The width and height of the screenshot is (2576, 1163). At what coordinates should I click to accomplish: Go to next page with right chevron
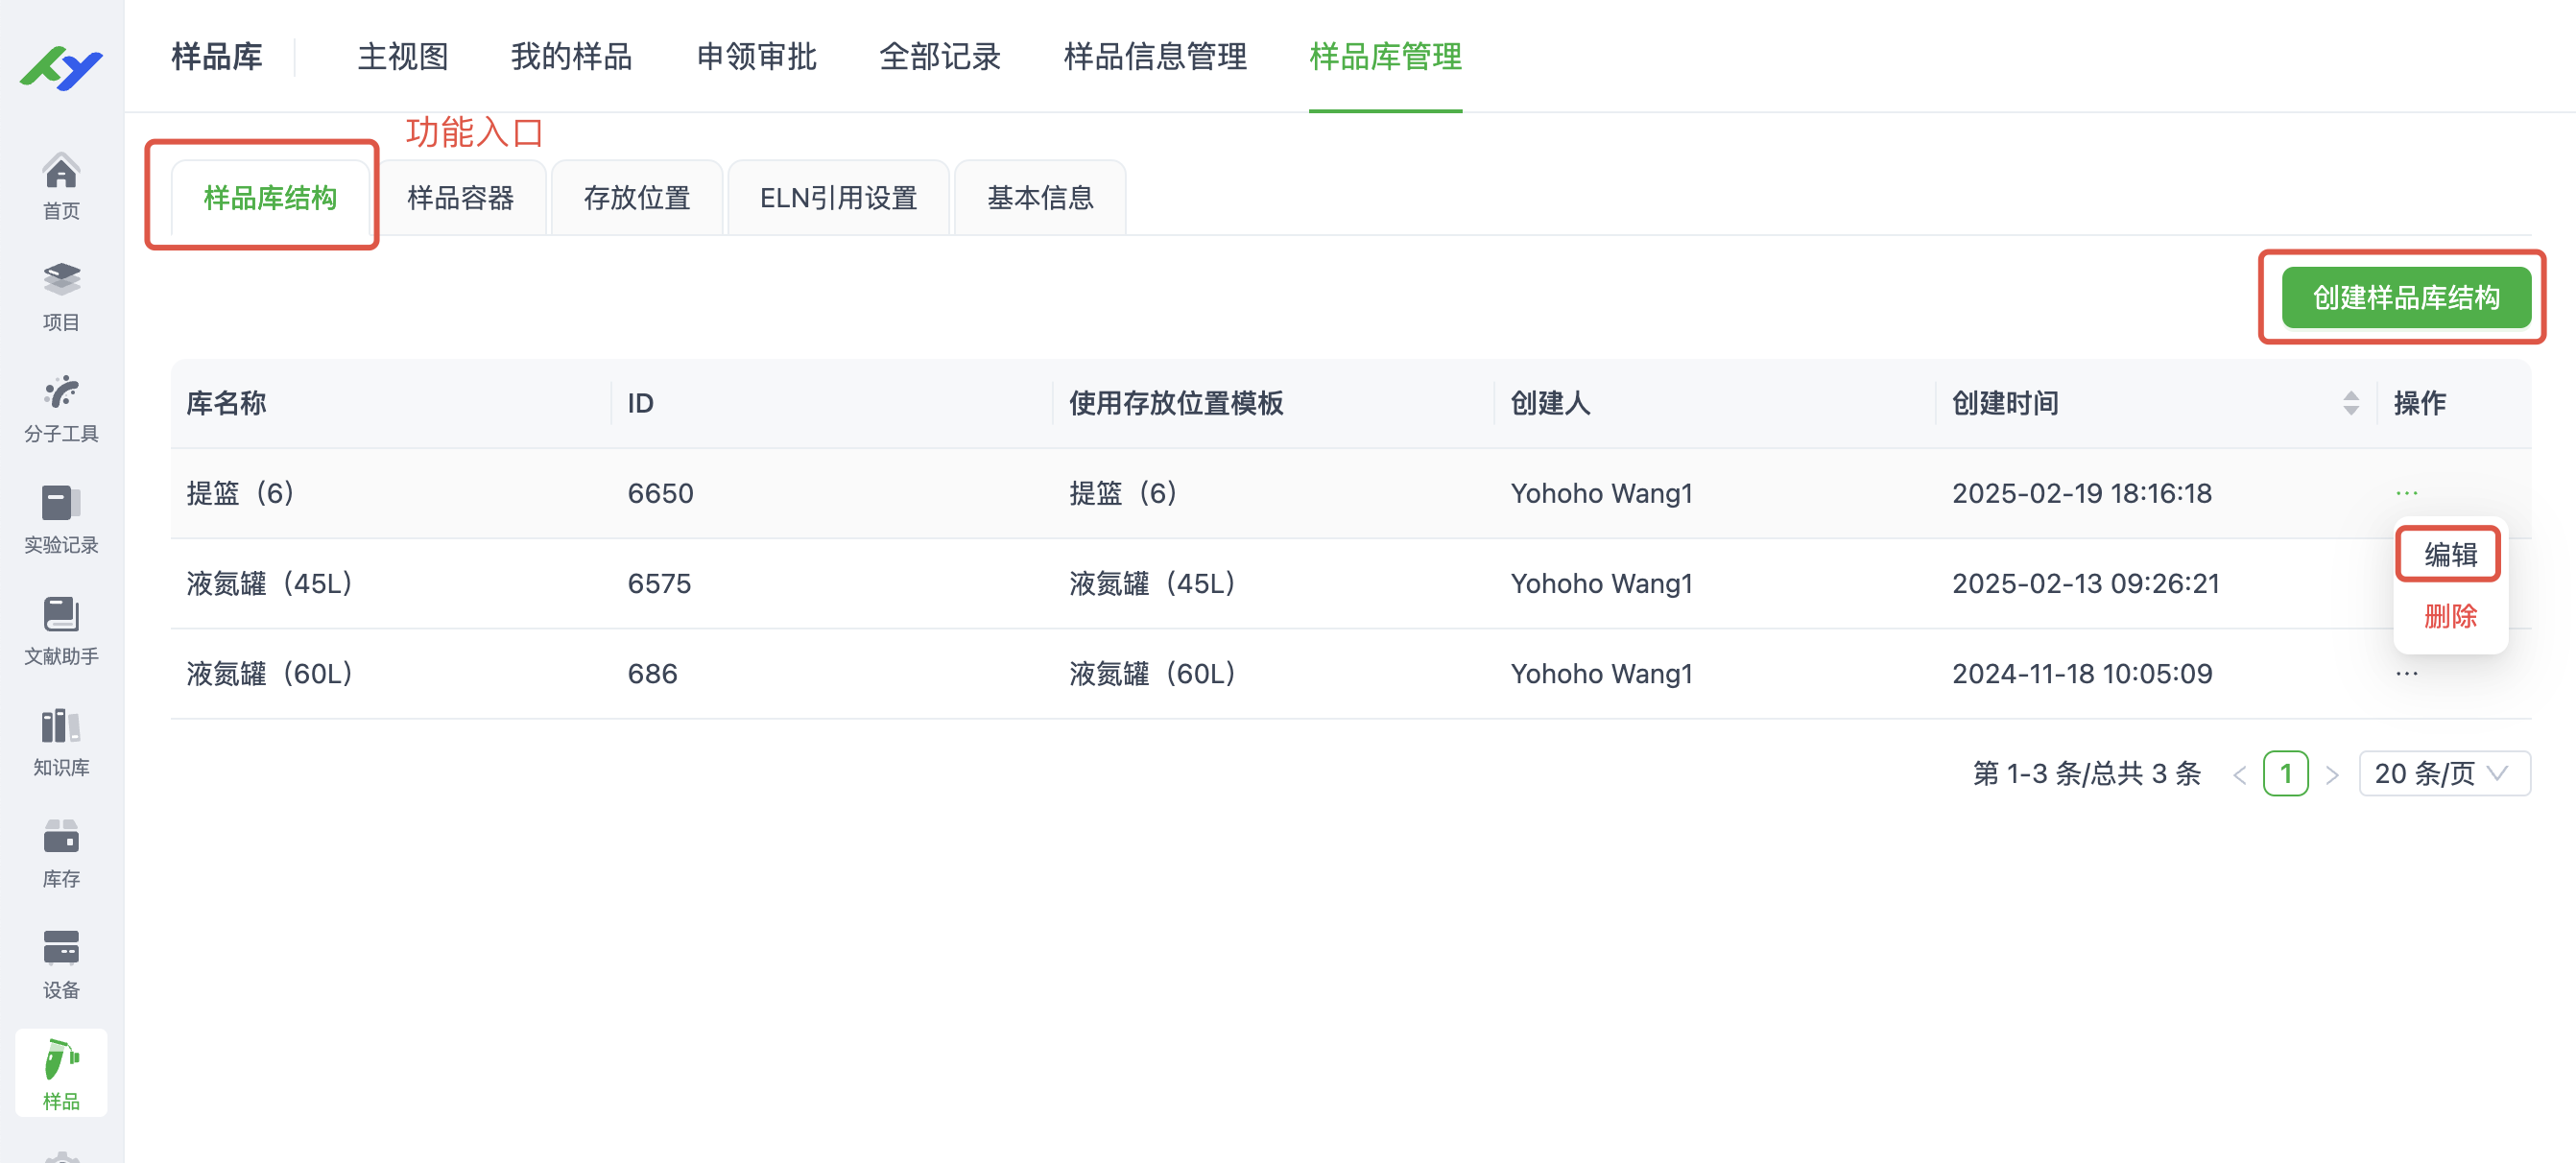coord(2333,773)
